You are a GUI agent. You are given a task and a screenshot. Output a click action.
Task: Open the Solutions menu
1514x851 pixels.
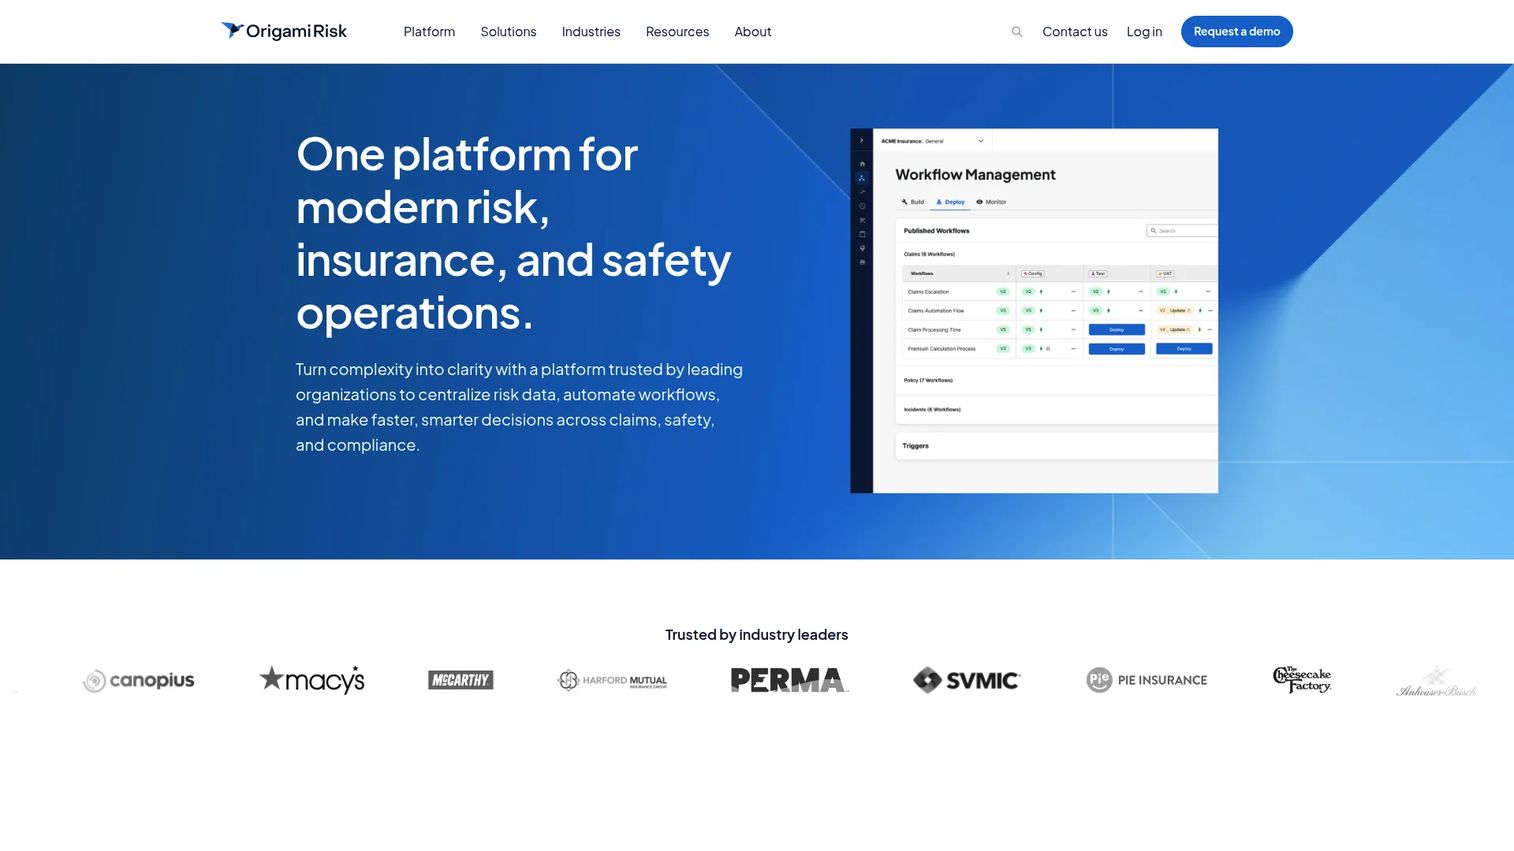pos(508,32)
